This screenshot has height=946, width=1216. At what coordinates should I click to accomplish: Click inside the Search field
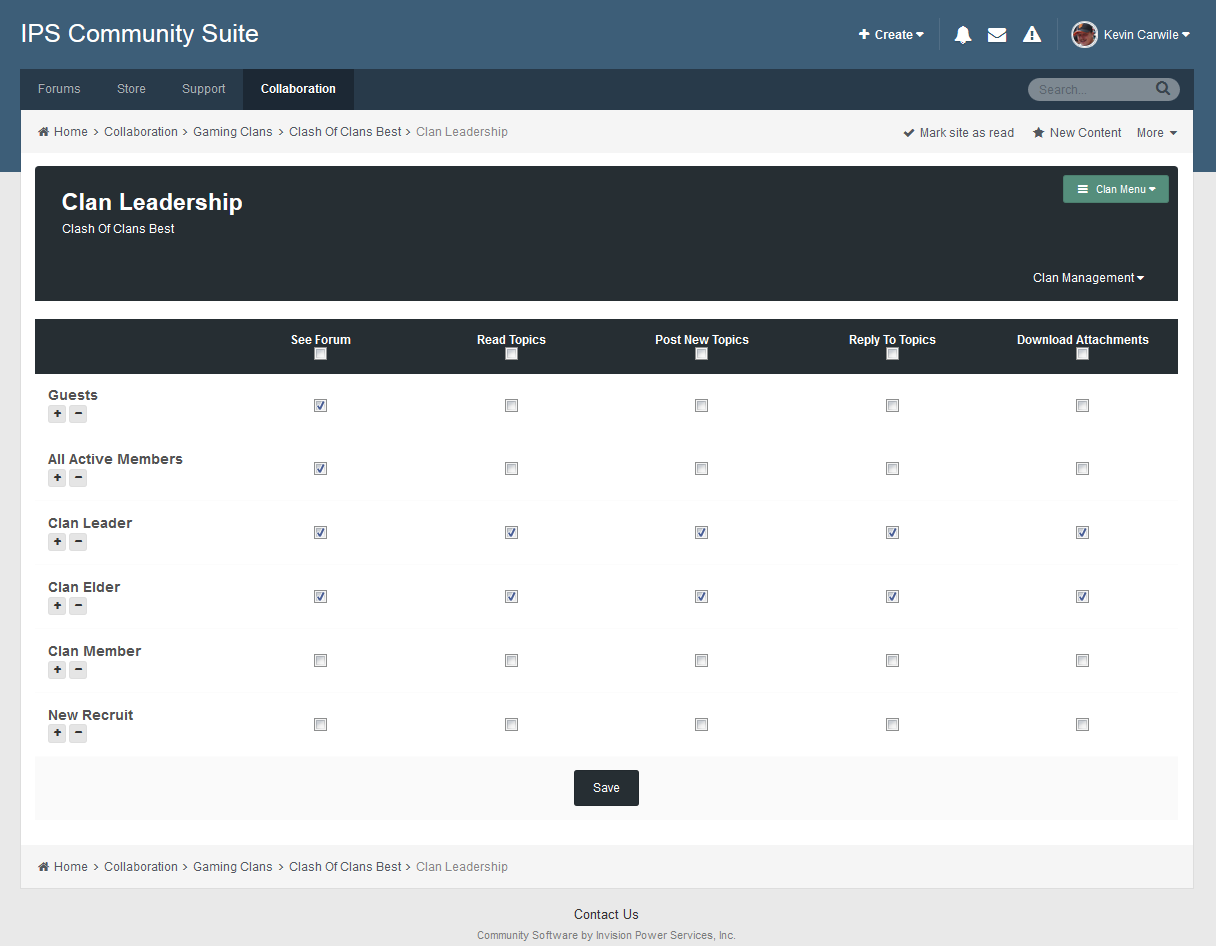[x=1090, y=90]
